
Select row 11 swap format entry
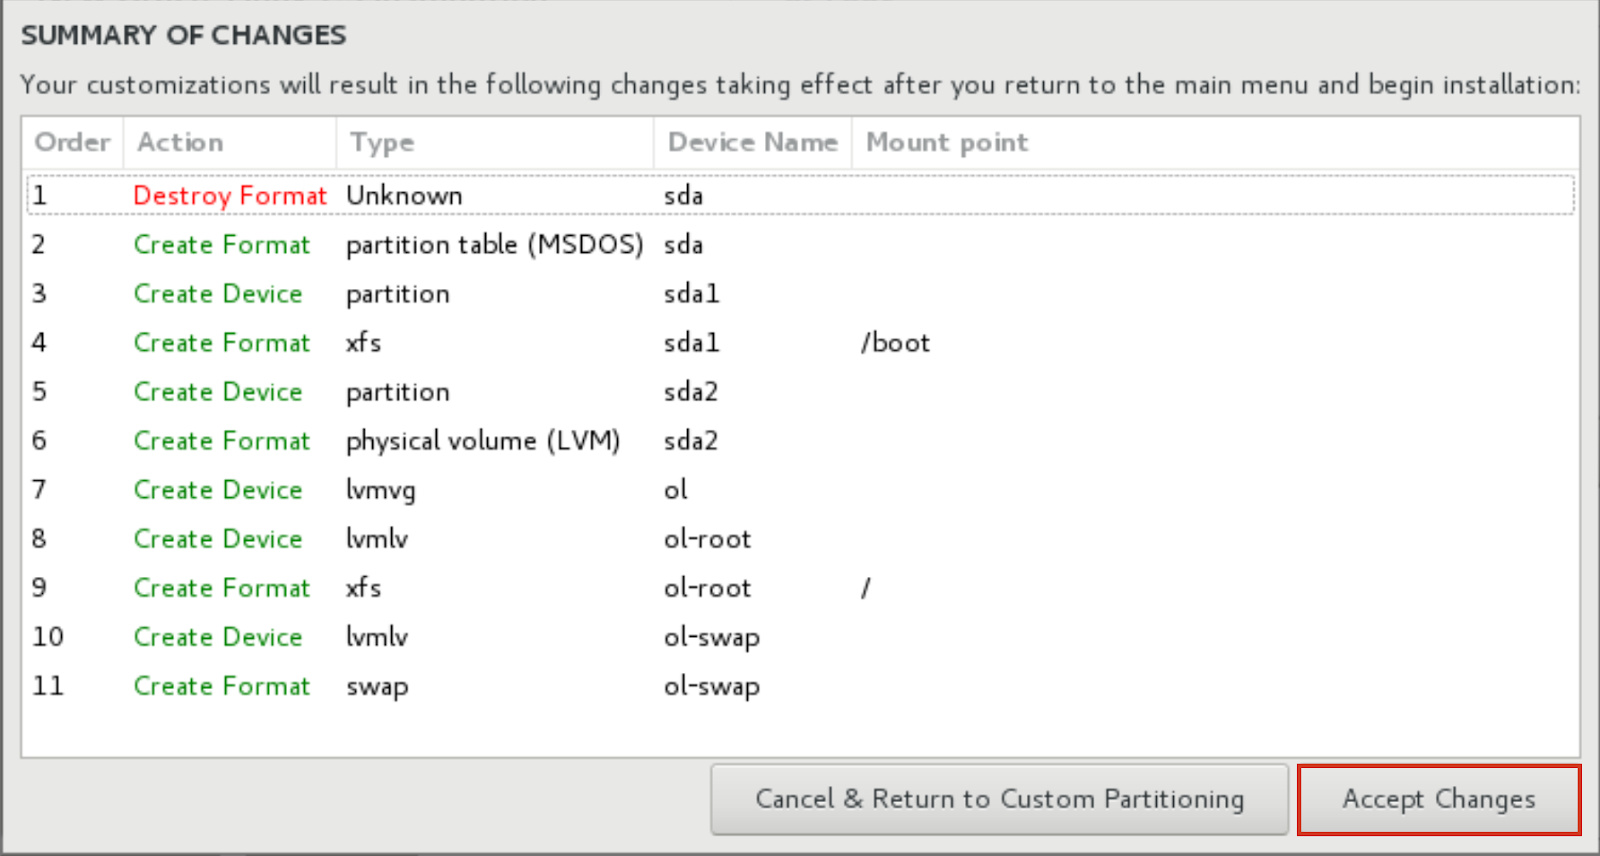tap(801, 685)
